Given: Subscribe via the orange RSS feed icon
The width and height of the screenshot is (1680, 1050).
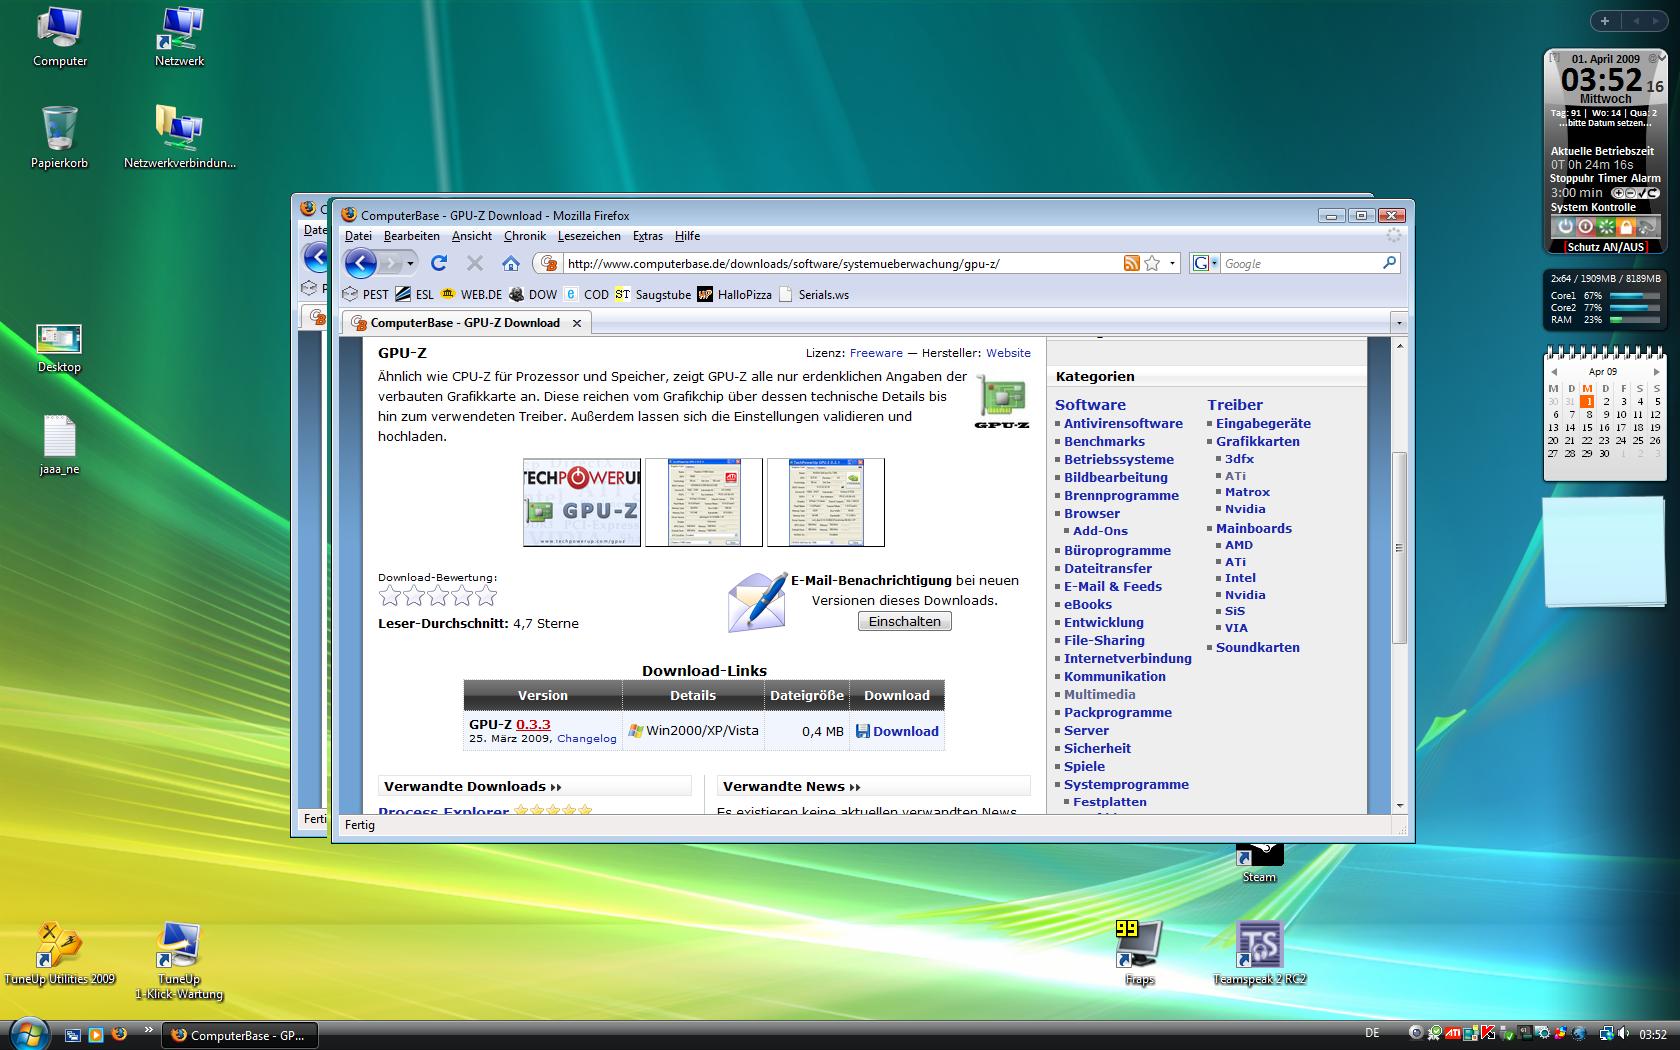Looking at the screenshot, I should 1131,263.
